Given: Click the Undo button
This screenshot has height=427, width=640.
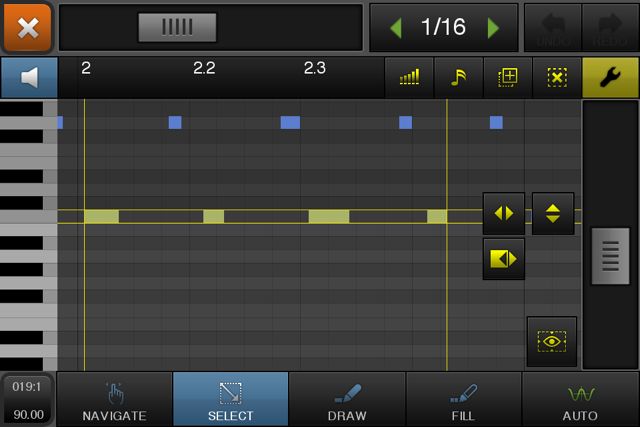Looking at the screenshot, I should click(x=553, y=28).
